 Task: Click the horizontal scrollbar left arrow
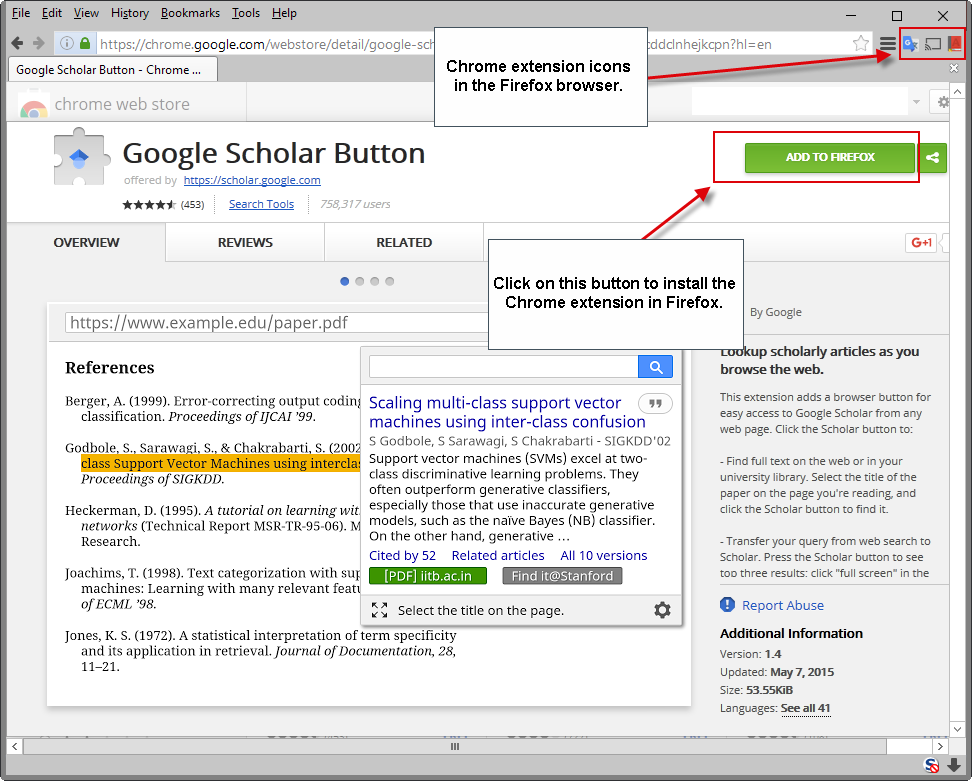point(15,746)
